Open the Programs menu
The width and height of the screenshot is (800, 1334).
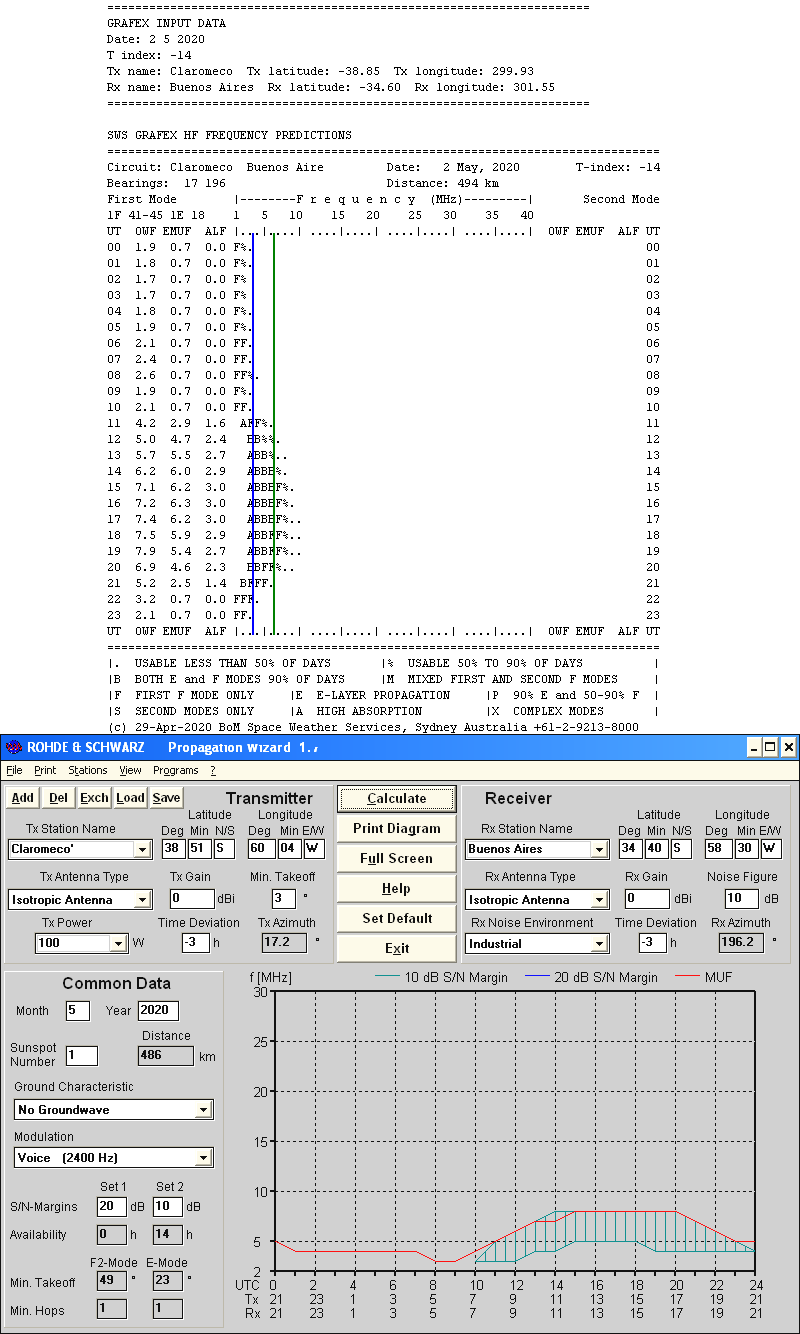[176, 771]
